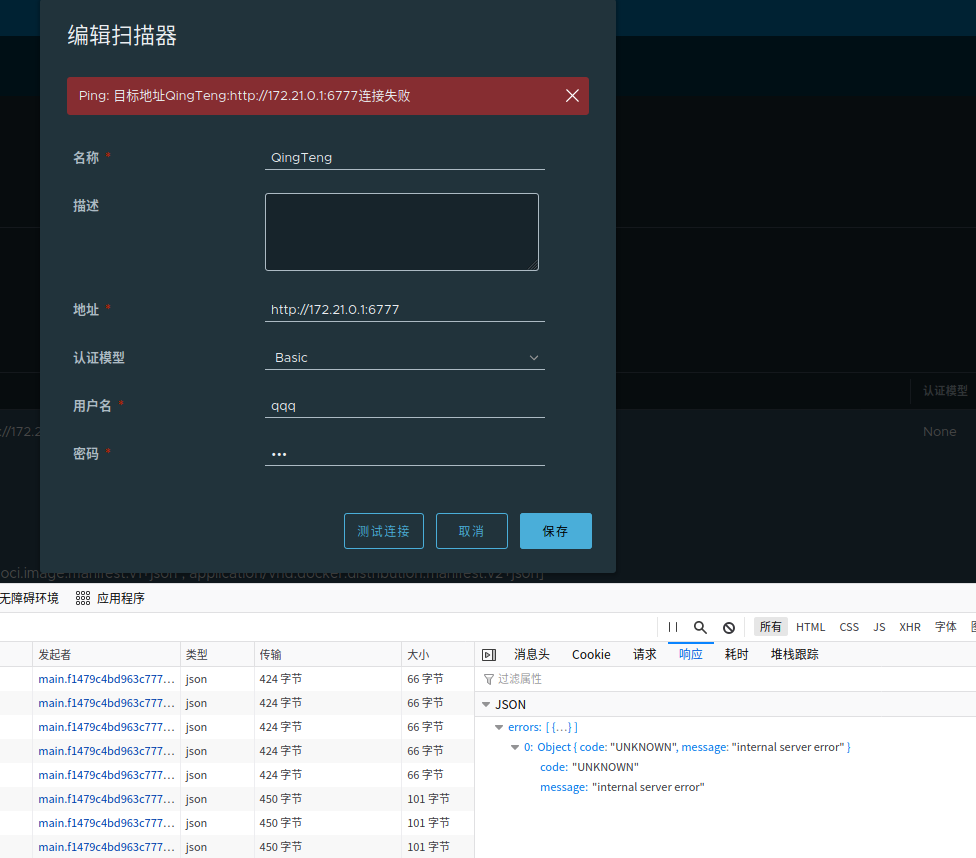Open the Cookie tab
Image resolution: width=976 pixels, height=858 pixels.
(591, 654)
